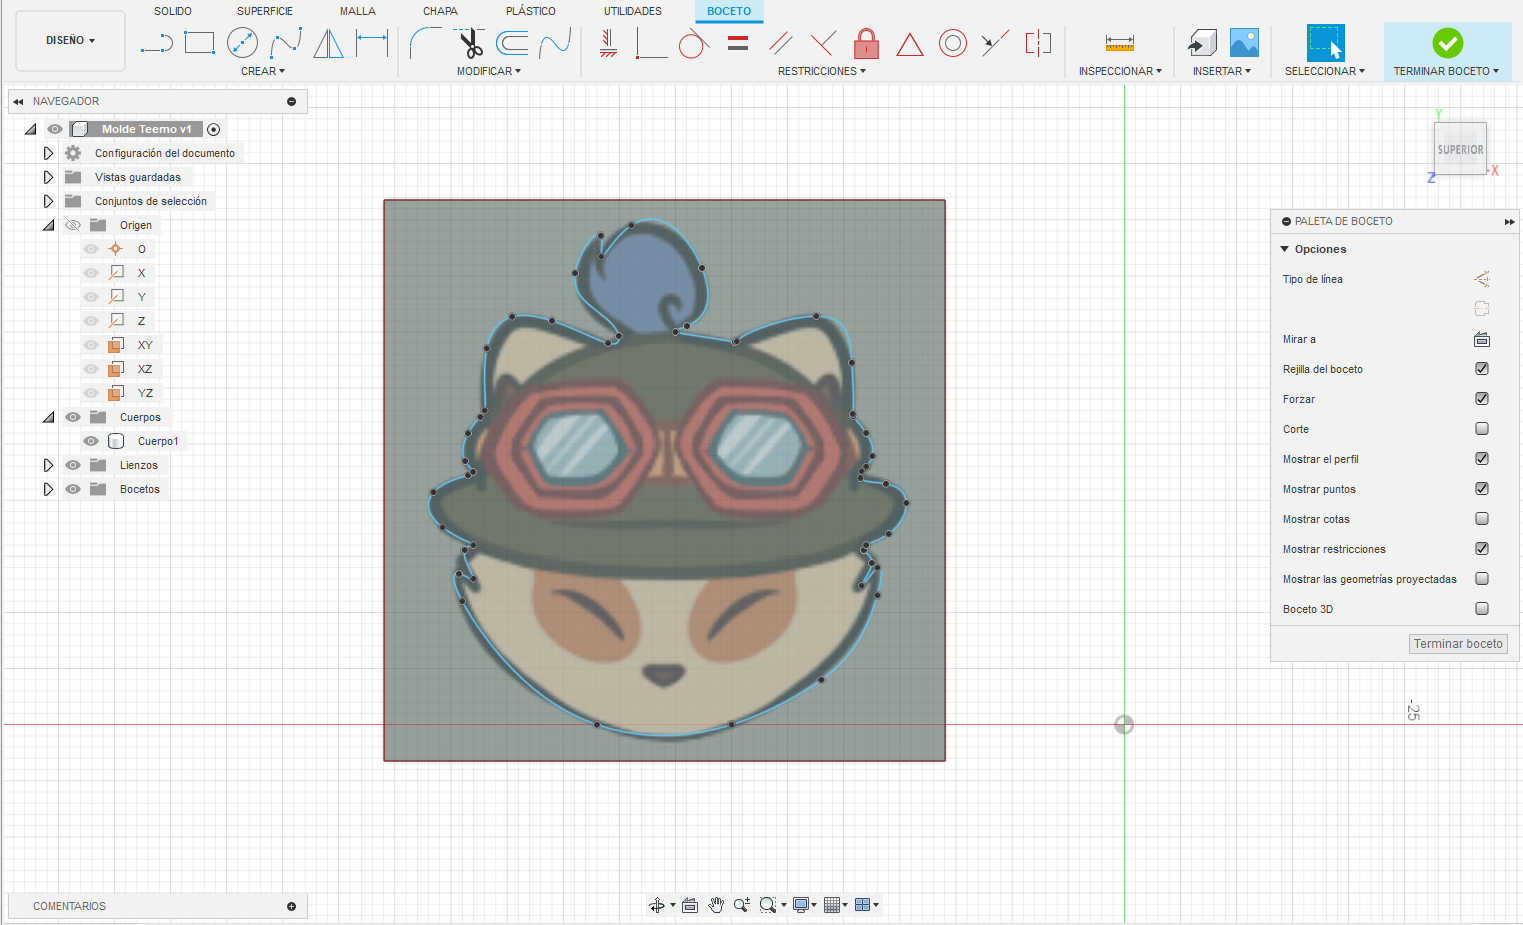Switch to the SÓLIDO tab
1523x925 pixels.
coord(173,11)
